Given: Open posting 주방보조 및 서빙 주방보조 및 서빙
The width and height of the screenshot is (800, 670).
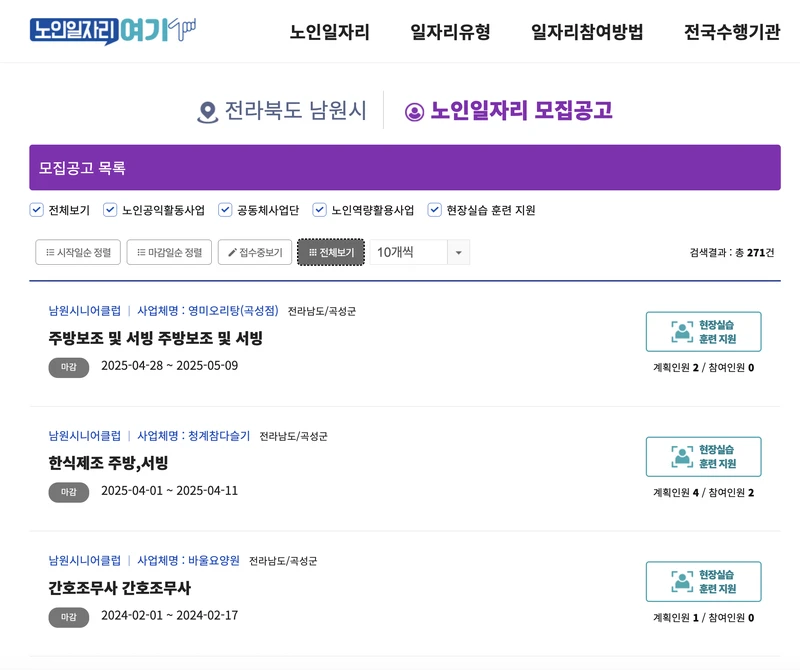Looking at the screenshot, I should pos(155,338).
